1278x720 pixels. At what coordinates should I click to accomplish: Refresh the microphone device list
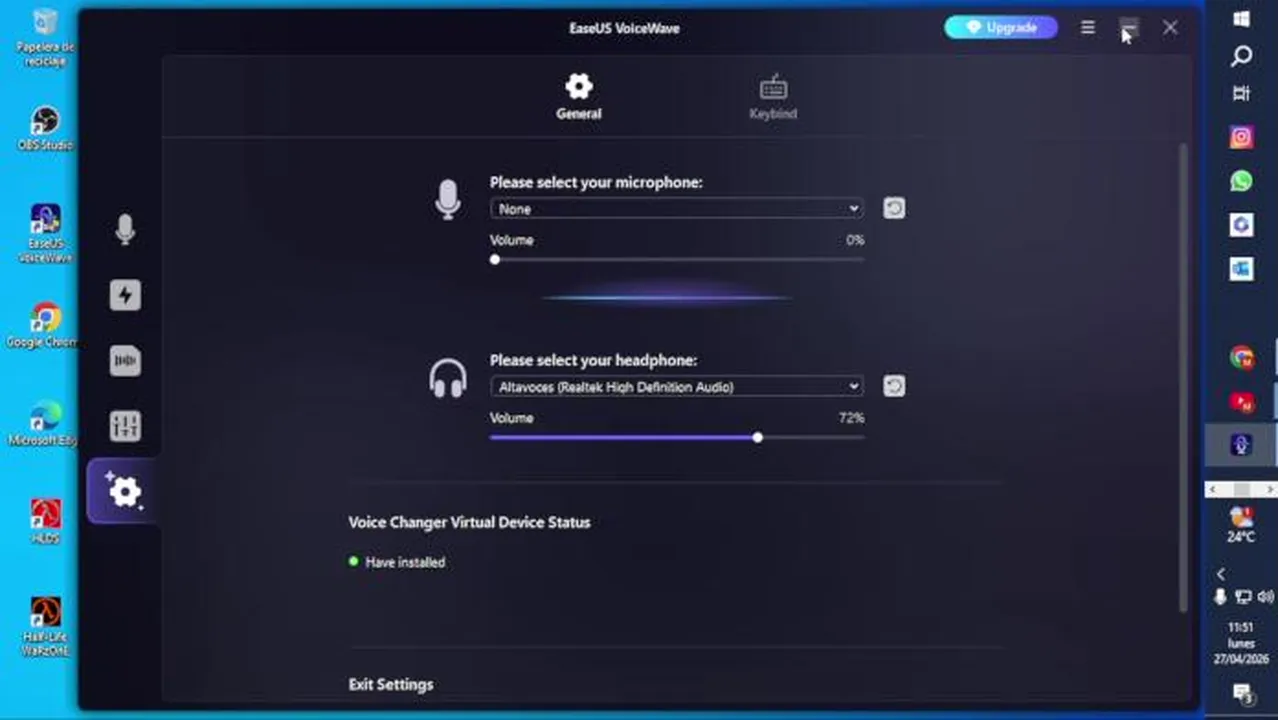(x=894, y=208)
